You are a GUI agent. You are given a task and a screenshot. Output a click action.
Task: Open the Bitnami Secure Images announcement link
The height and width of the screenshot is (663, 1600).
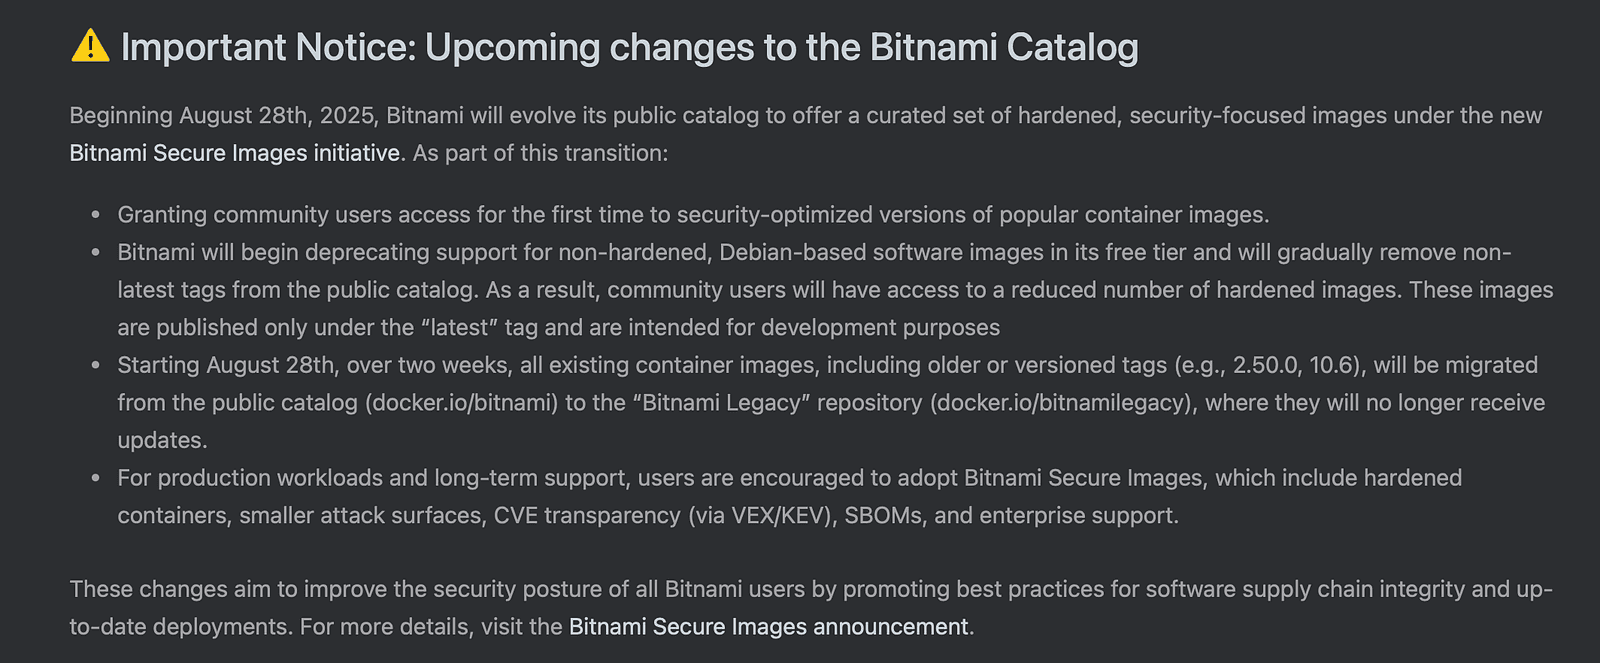[768, 627]
